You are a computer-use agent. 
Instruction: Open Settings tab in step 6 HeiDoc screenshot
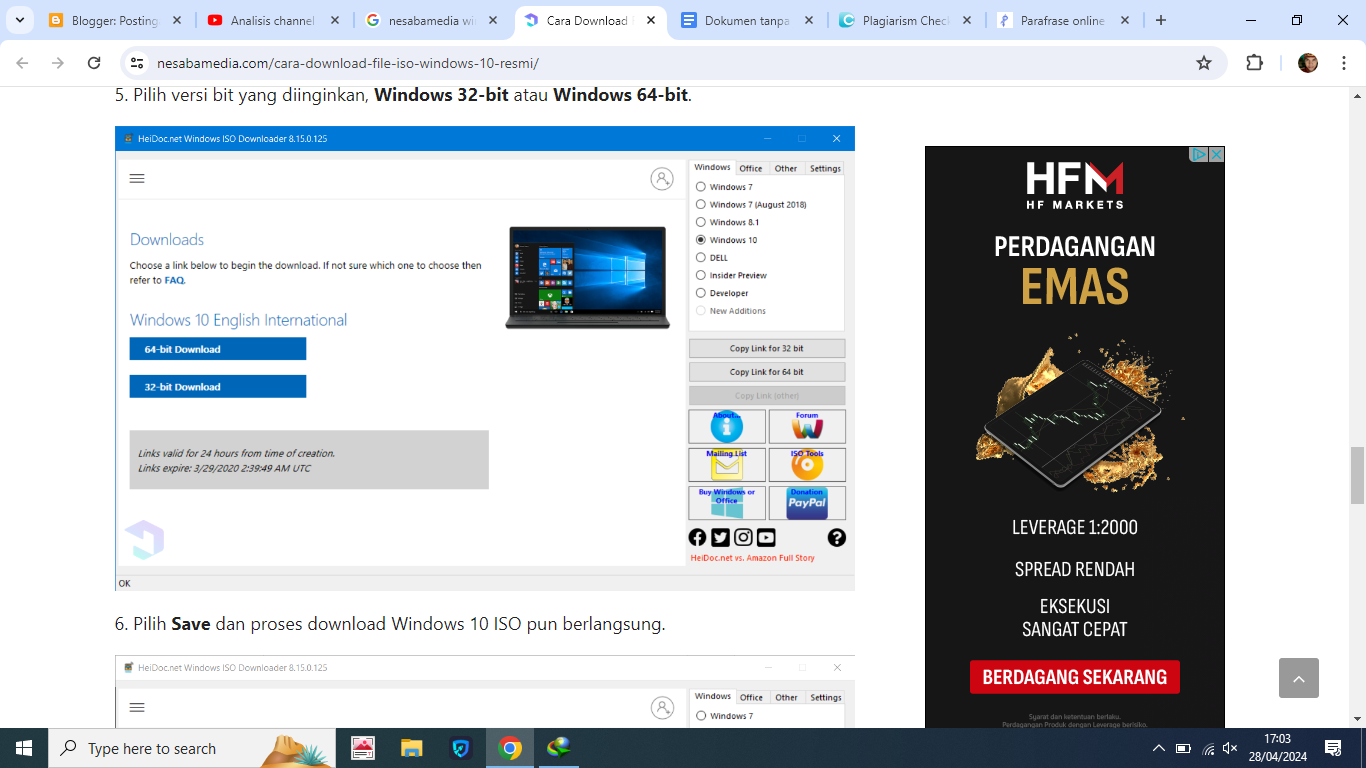[x=826, y=697]
